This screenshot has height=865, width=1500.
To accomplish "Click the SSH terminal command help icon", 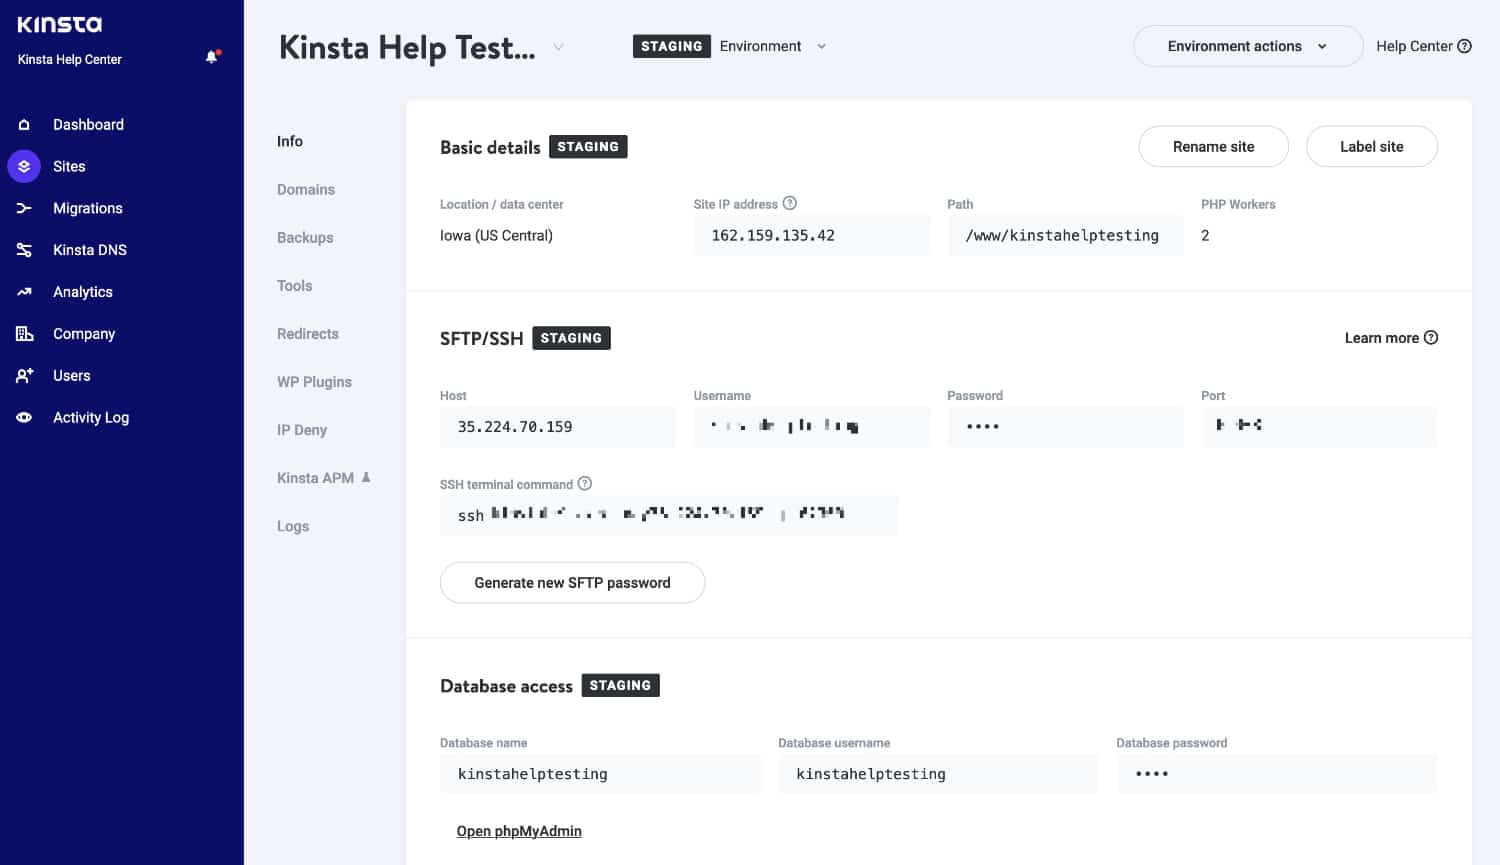I will pyautogui.click(x=585, y=484).
